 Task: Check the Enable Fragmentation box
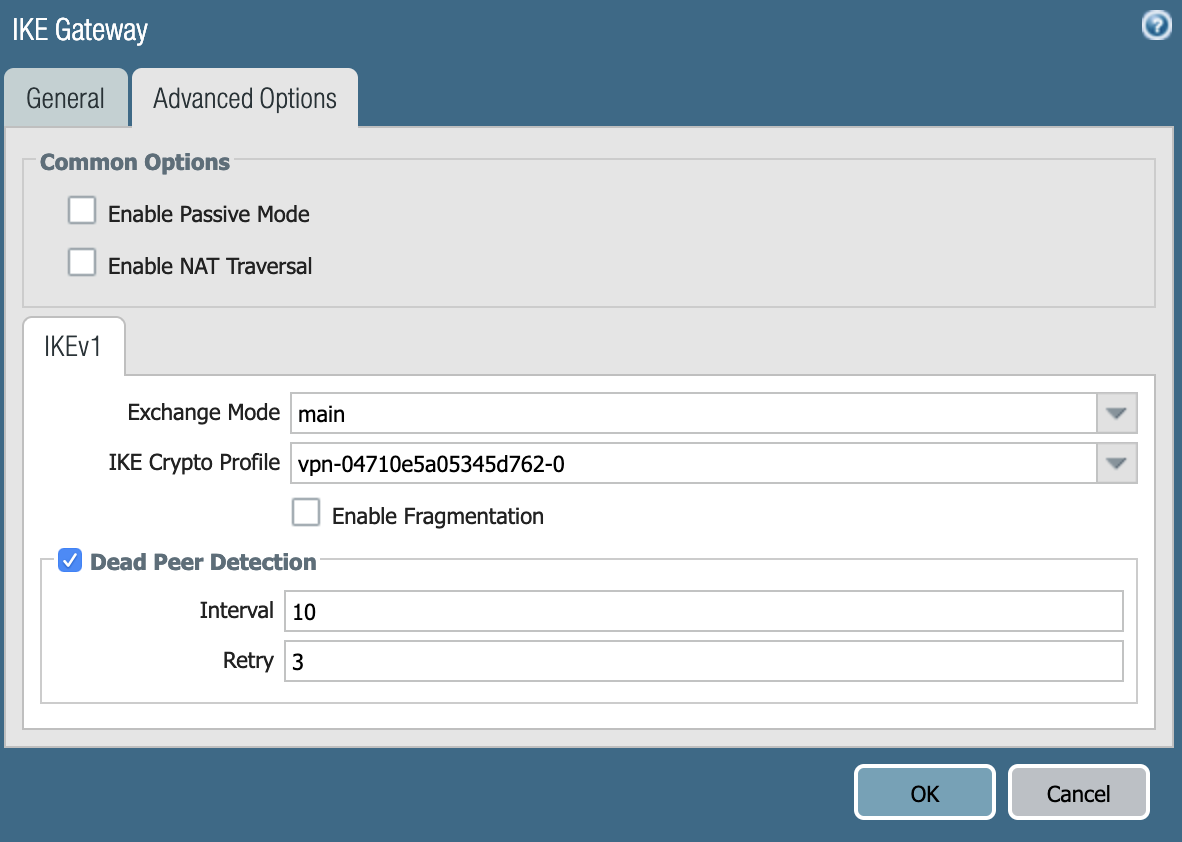pyautogui.click(x=306, y=513)
